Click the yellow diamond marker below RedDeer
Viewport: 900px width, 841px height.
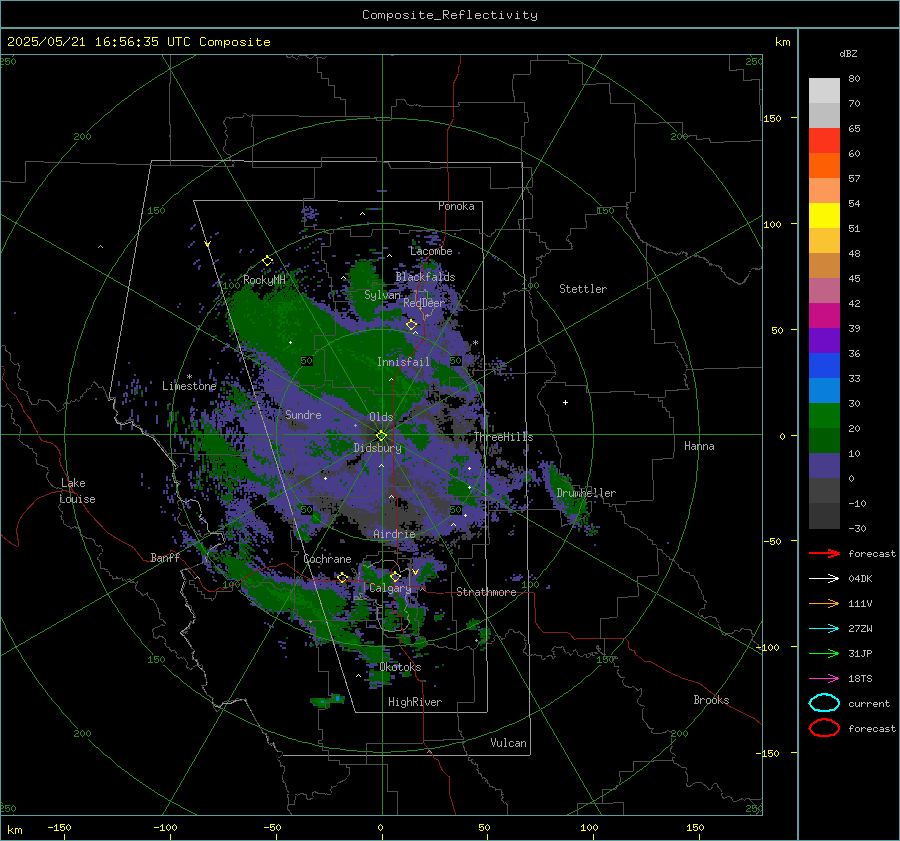coord(412,325)
